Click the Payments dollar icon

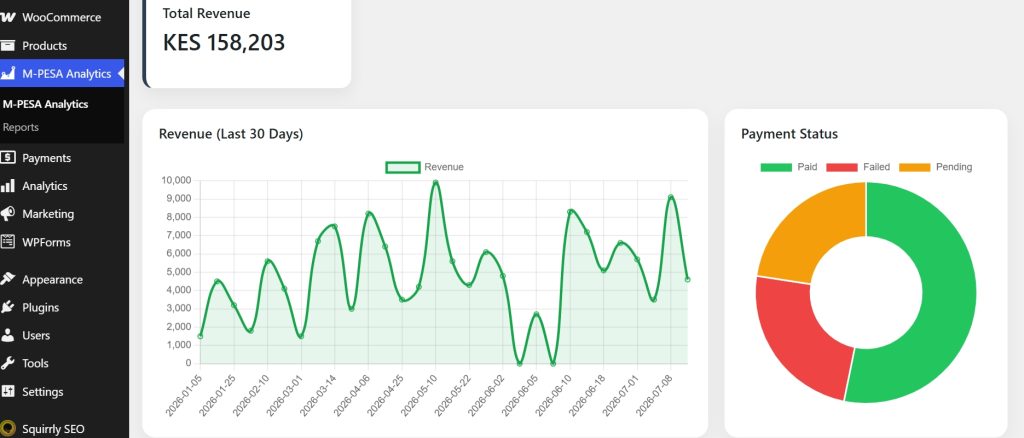tap(7, 158)
